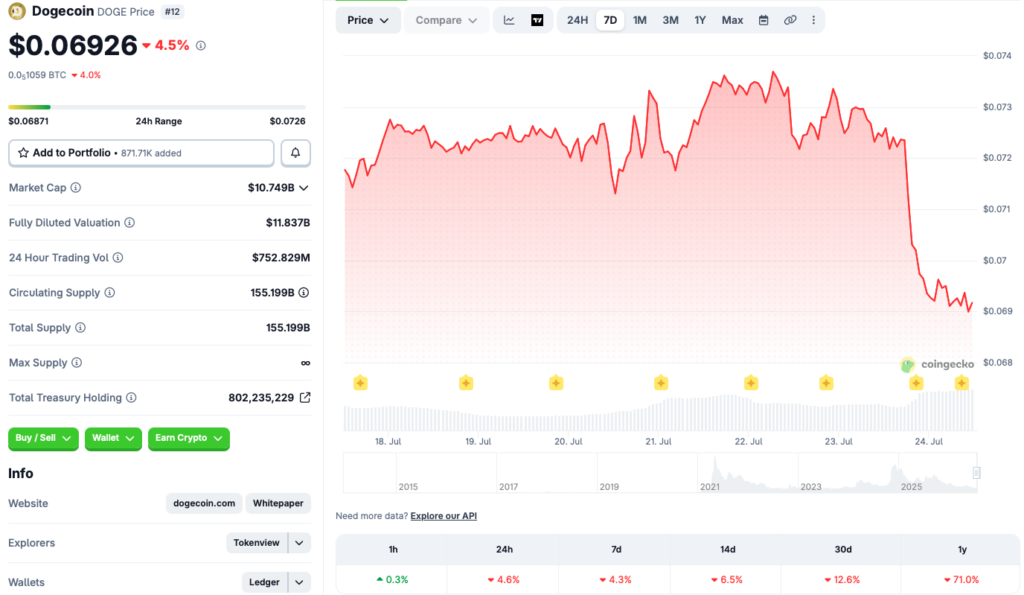Click the 14d column -6.5% value

728,580
